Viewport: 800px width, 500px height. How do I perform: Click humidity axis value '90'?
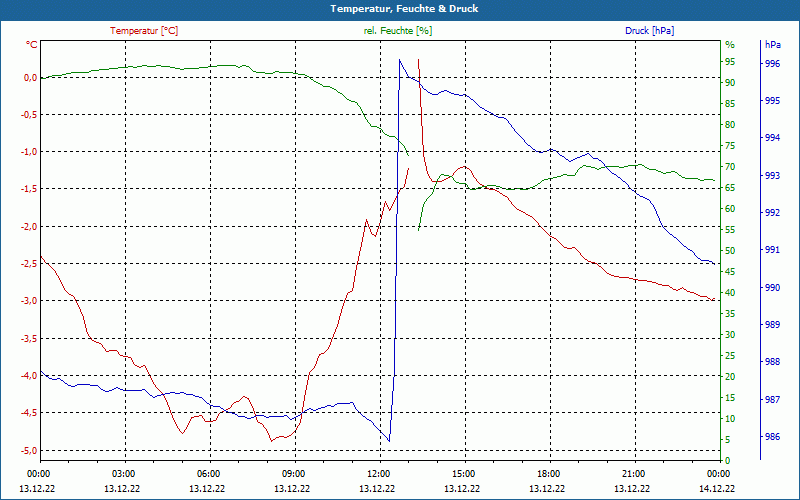(x=730, y=83)
